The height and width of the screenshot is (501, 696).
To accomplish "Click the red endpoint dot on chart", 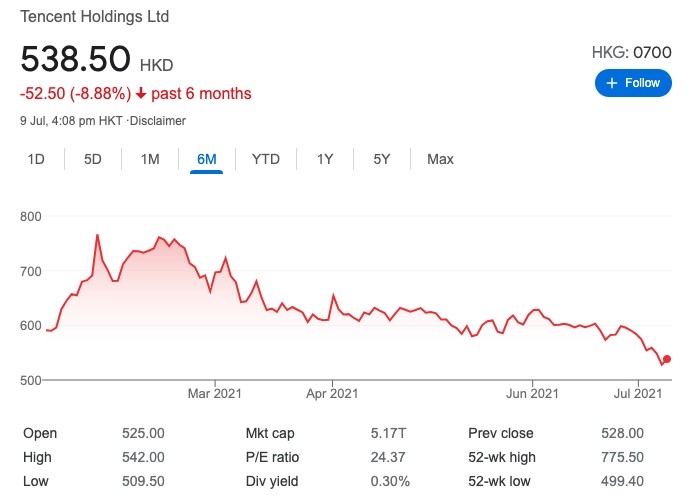I will click(667, 359).
